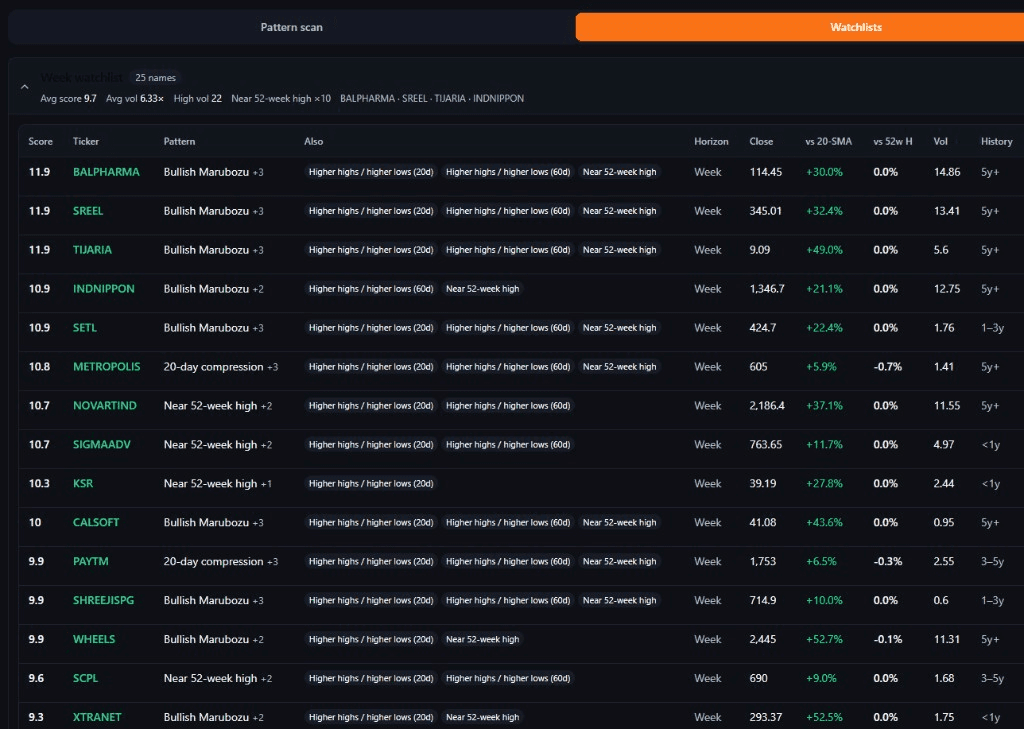Viewport: 1024px width, 729px height.
Task: Click INDNIPPON's Near 52-week high tag
Action: coord(482,289)
